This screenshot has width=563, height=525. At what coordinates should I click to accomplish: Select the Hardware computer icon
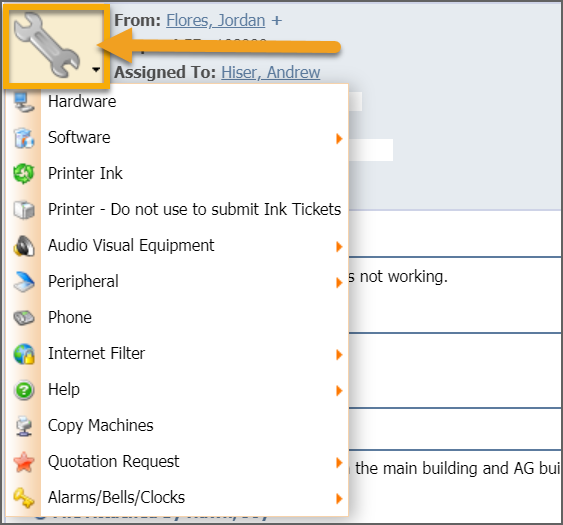(x=24, y=102)
